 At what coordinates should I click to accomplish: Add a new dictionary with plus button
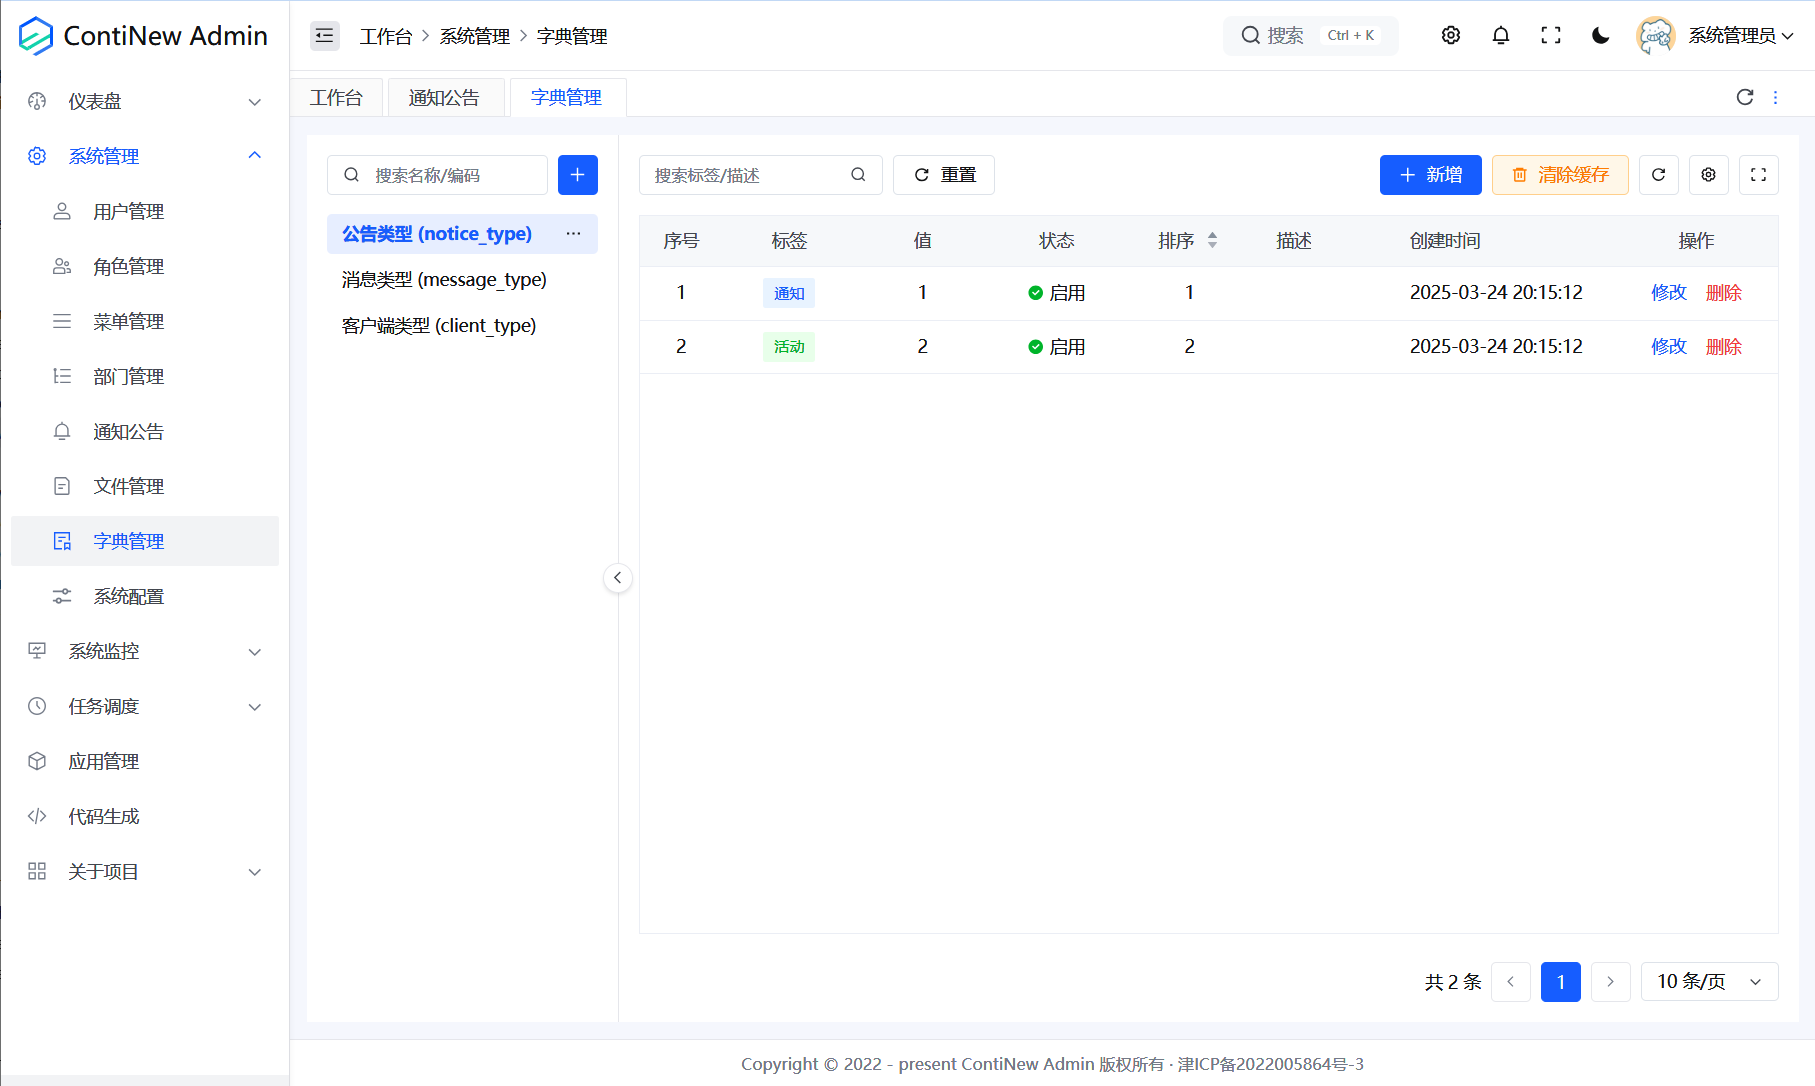tap(577, 175)
